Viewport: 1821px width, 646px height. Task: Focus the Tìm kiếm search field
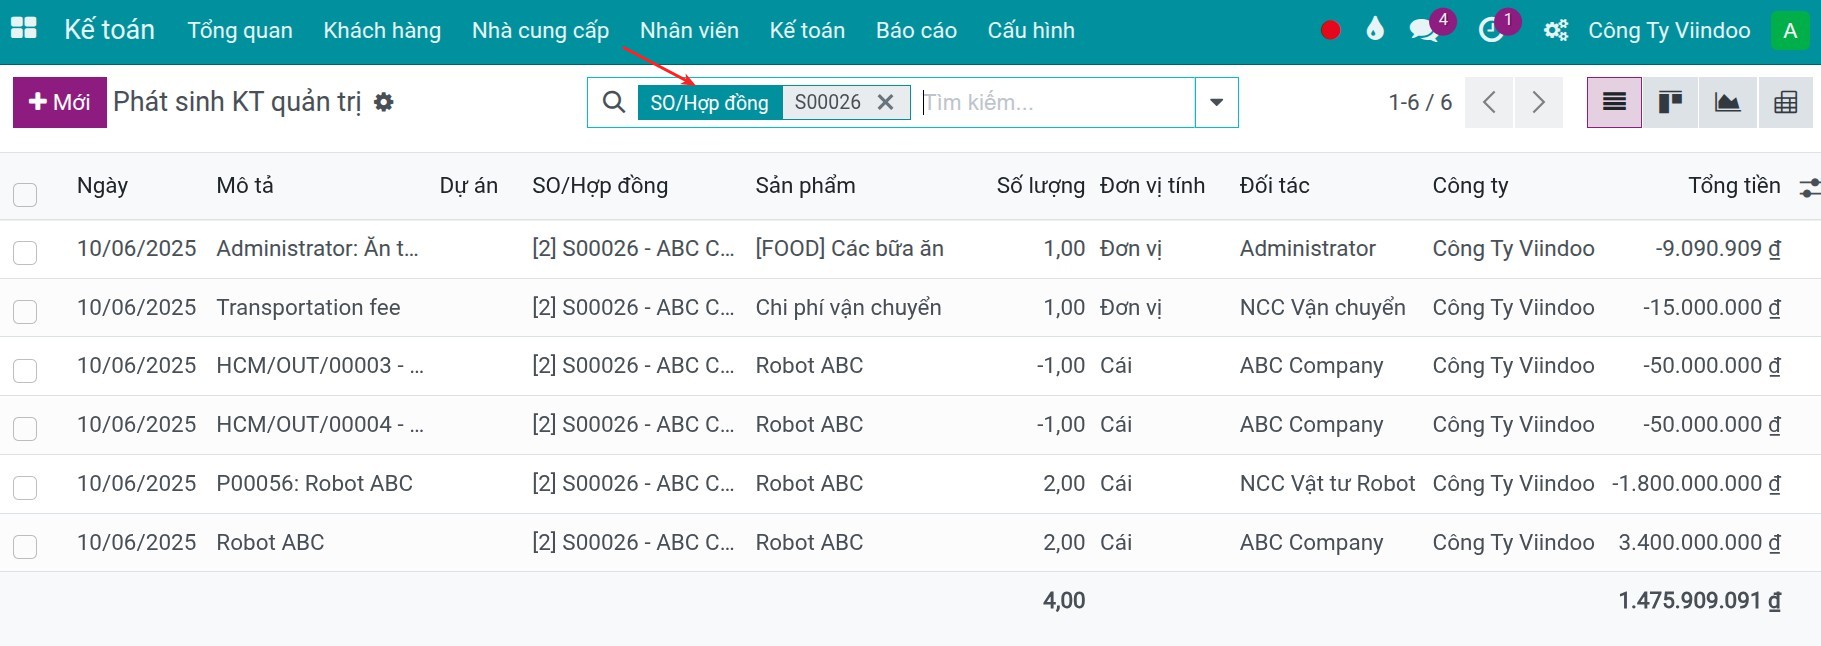coord(1055,102)
